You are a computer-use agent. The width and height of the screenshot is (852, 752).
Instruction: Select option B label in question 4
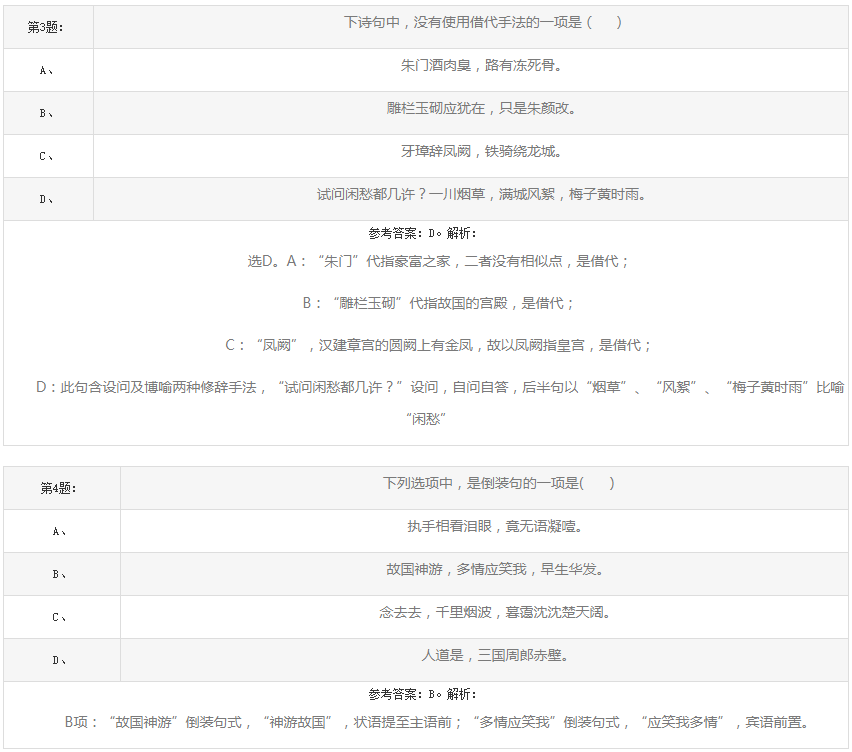point(60,574)
